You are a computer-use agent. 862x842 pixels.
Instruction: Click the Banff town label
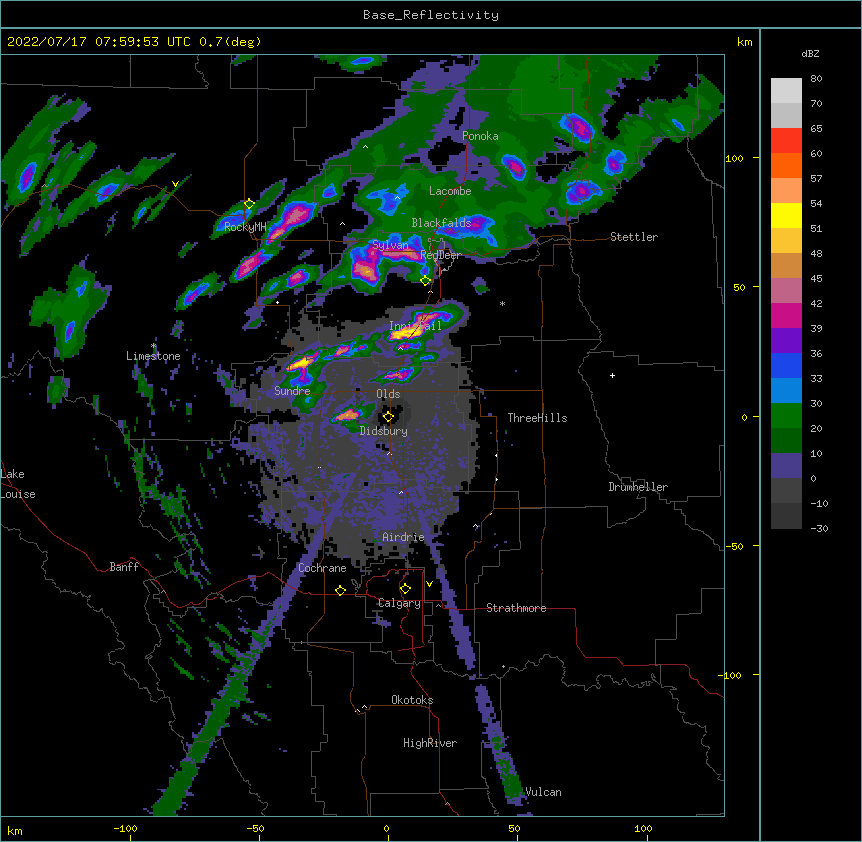click(124, 567)
